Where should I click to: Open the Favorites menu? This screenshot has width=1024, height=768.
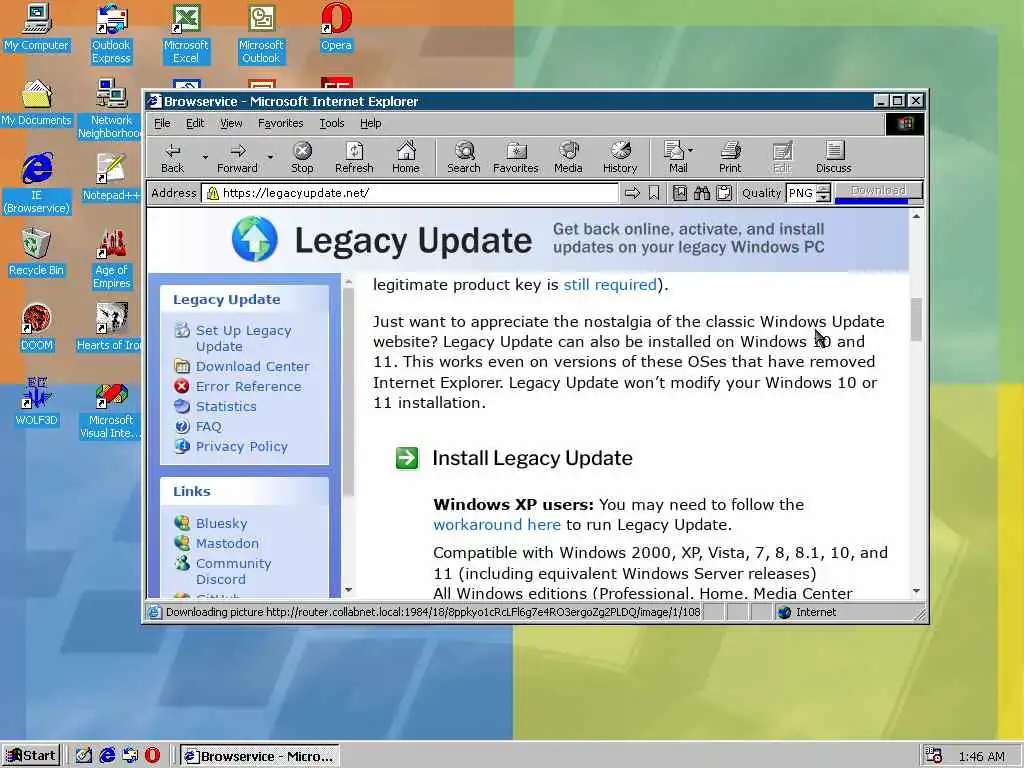[280, 123]
